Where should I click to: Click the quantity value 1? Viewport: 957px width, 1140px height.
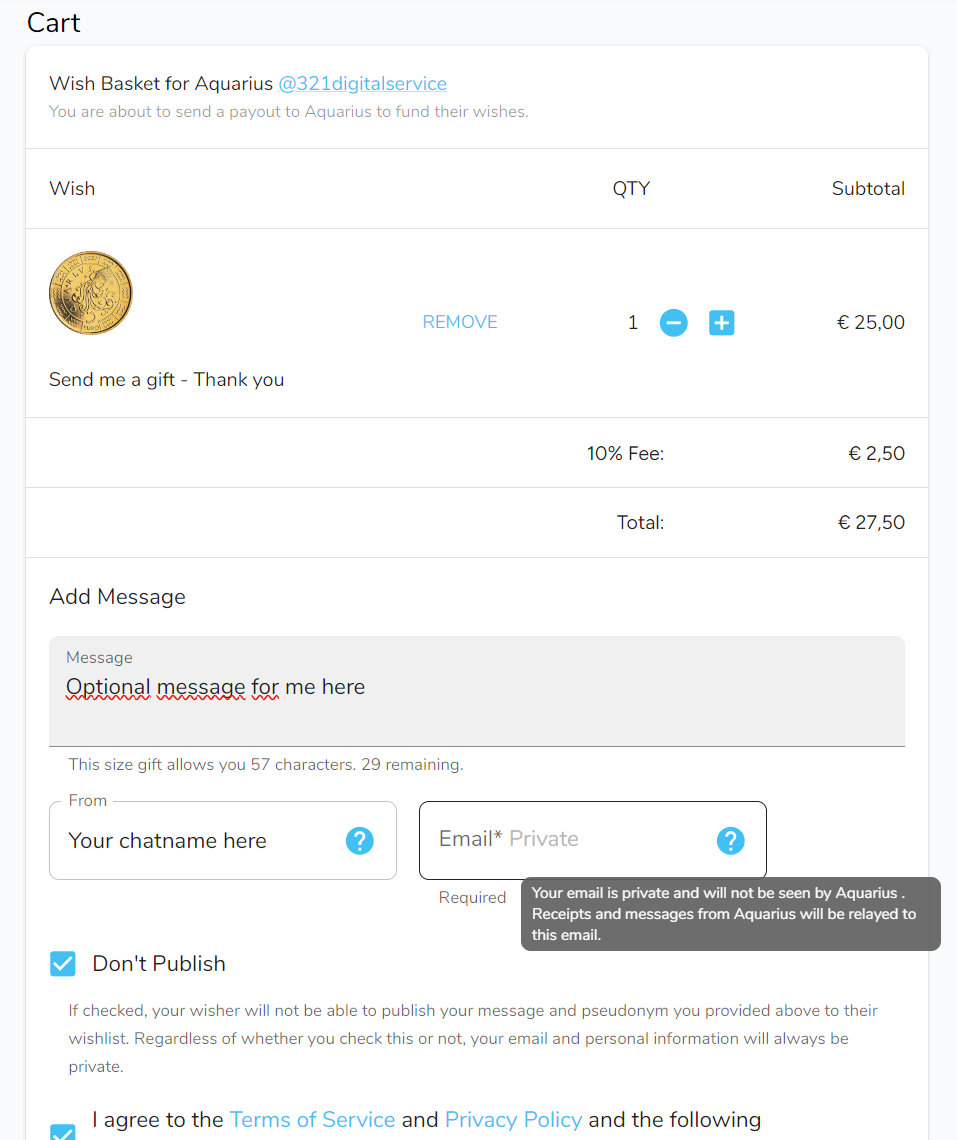point(632,323)
